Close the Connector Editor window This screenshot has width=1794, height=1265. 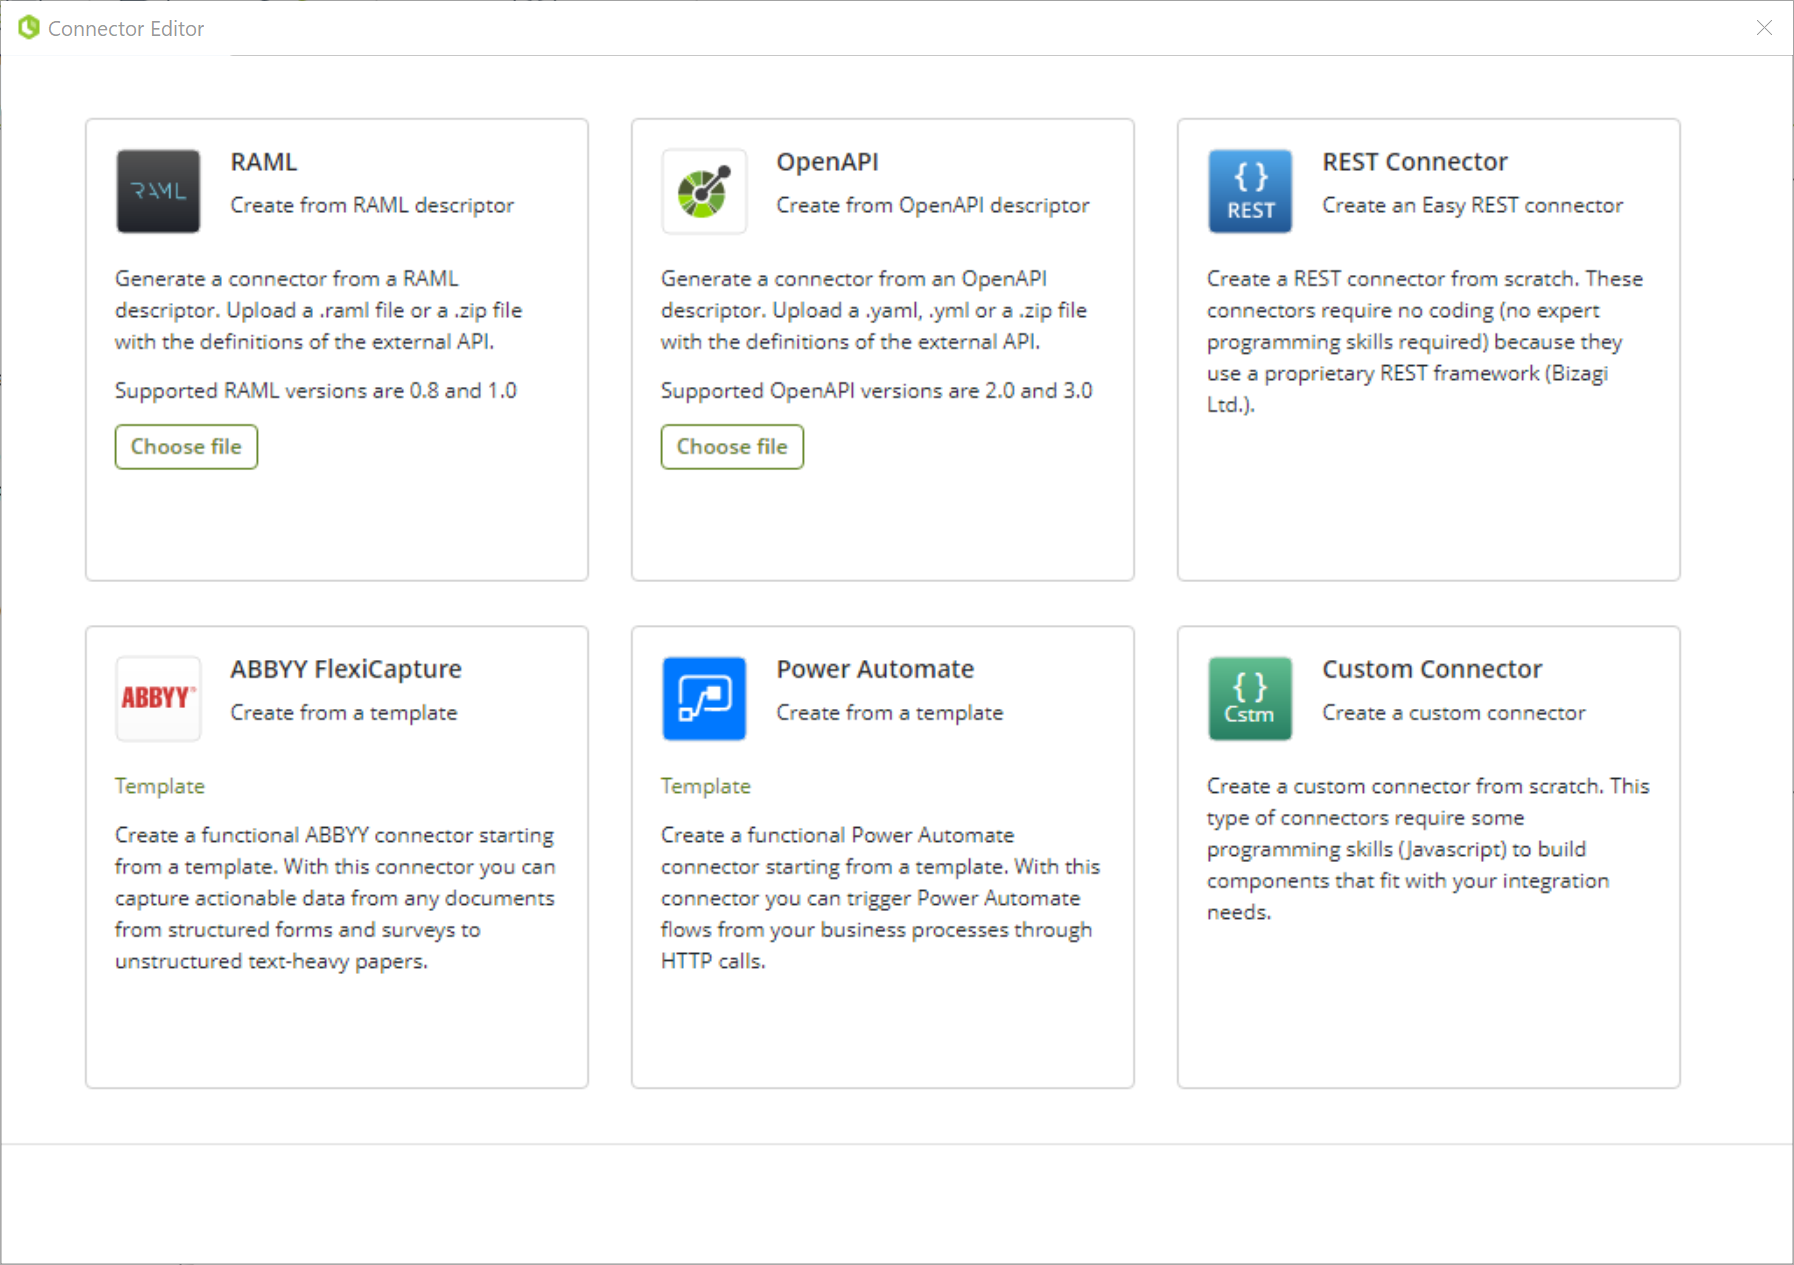(x=1764, y=28)
